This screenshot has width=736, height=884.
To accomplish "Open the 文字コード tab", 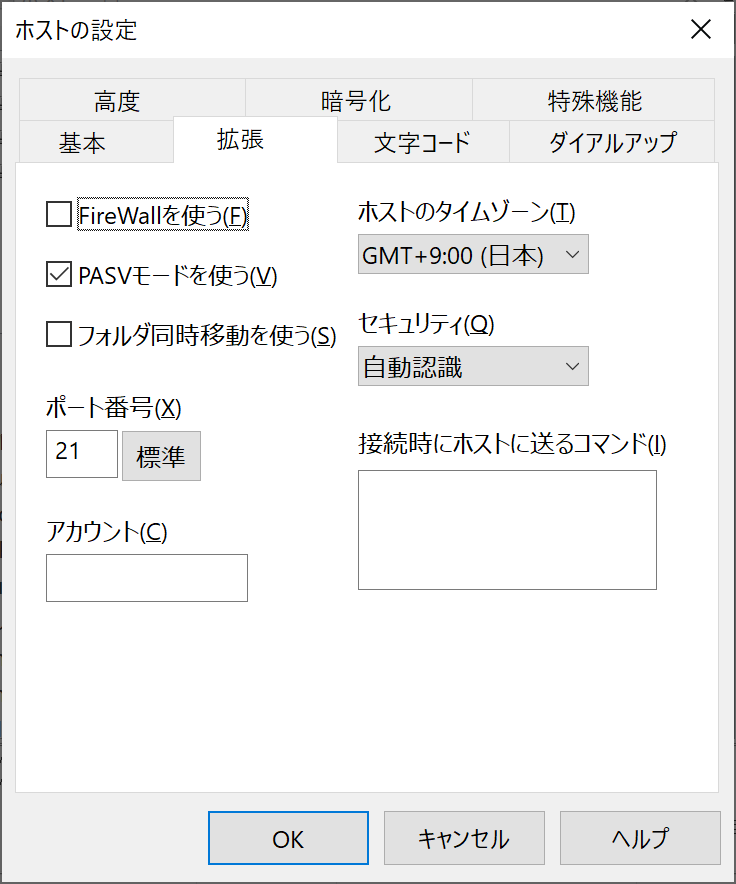I will point(423,143).
